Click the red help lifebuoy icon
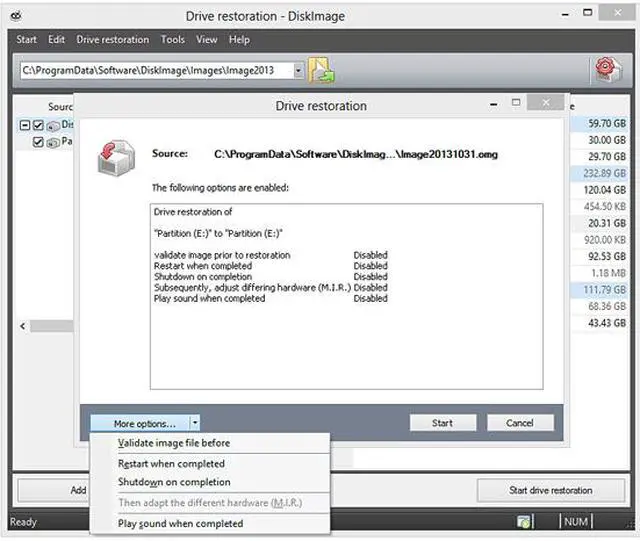The image size is (640, 541). point(603,70)
